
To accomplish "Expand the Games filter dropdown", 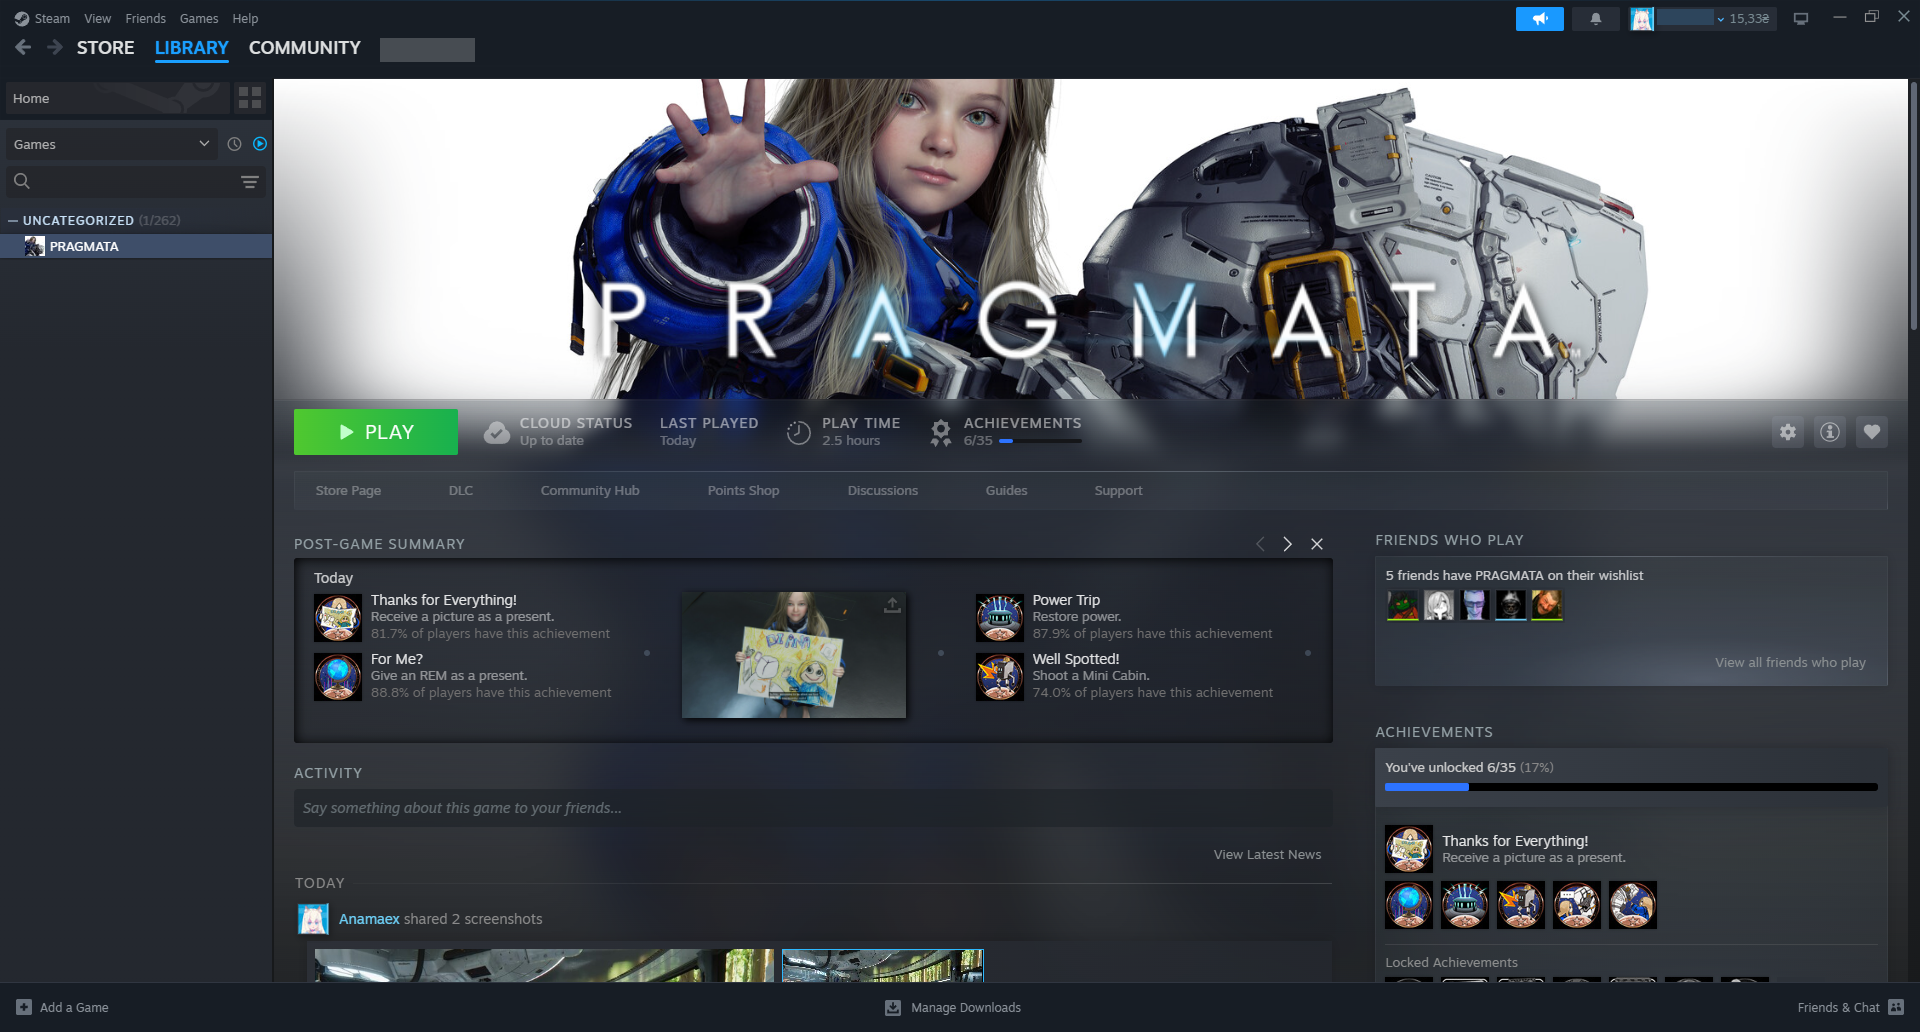I will click(112, 144).
